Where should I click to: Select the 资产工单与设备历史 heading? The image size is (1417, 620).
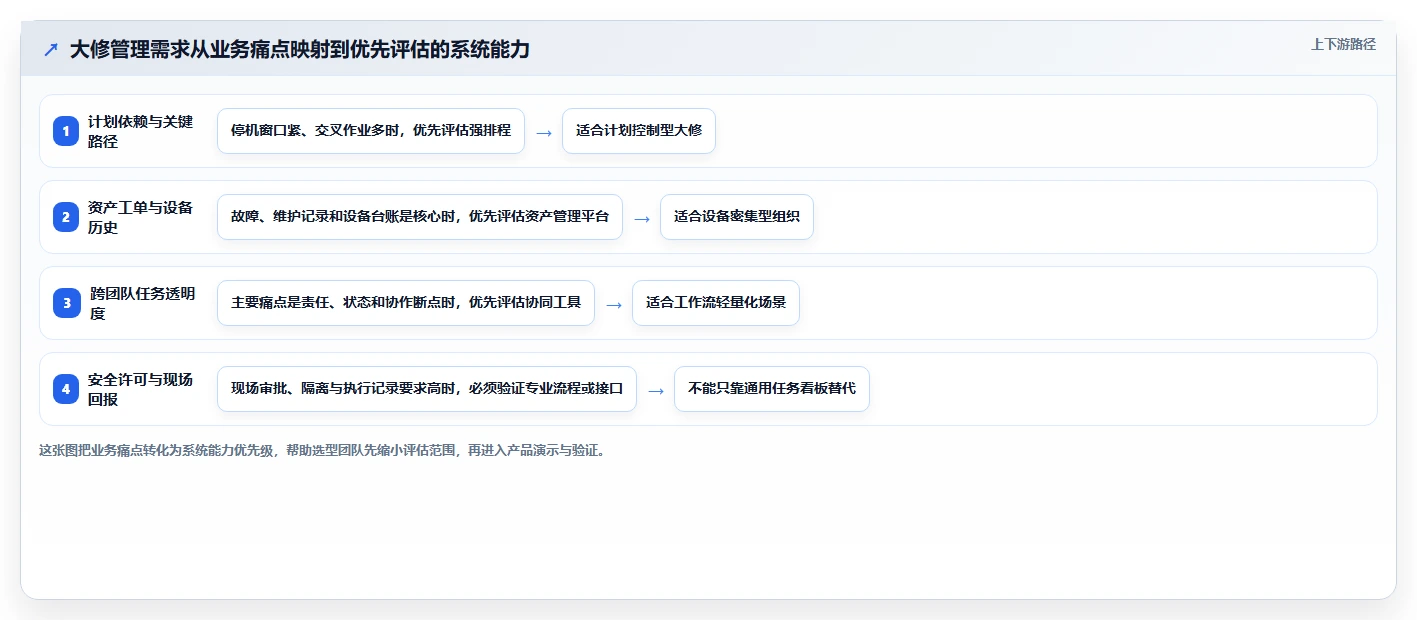(x=140, y=217)
